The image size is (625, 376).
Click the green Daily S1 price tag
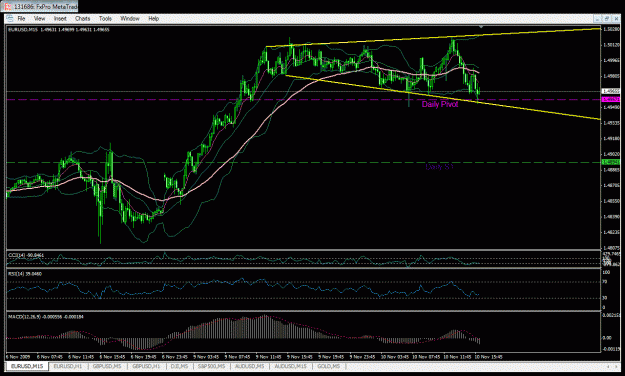click(611, 162)
